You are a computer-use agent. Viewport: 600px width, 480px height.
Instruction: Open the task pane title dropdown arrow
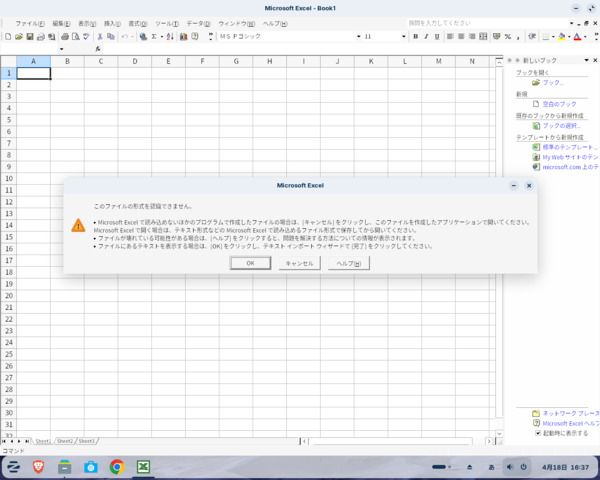[587, 60]
